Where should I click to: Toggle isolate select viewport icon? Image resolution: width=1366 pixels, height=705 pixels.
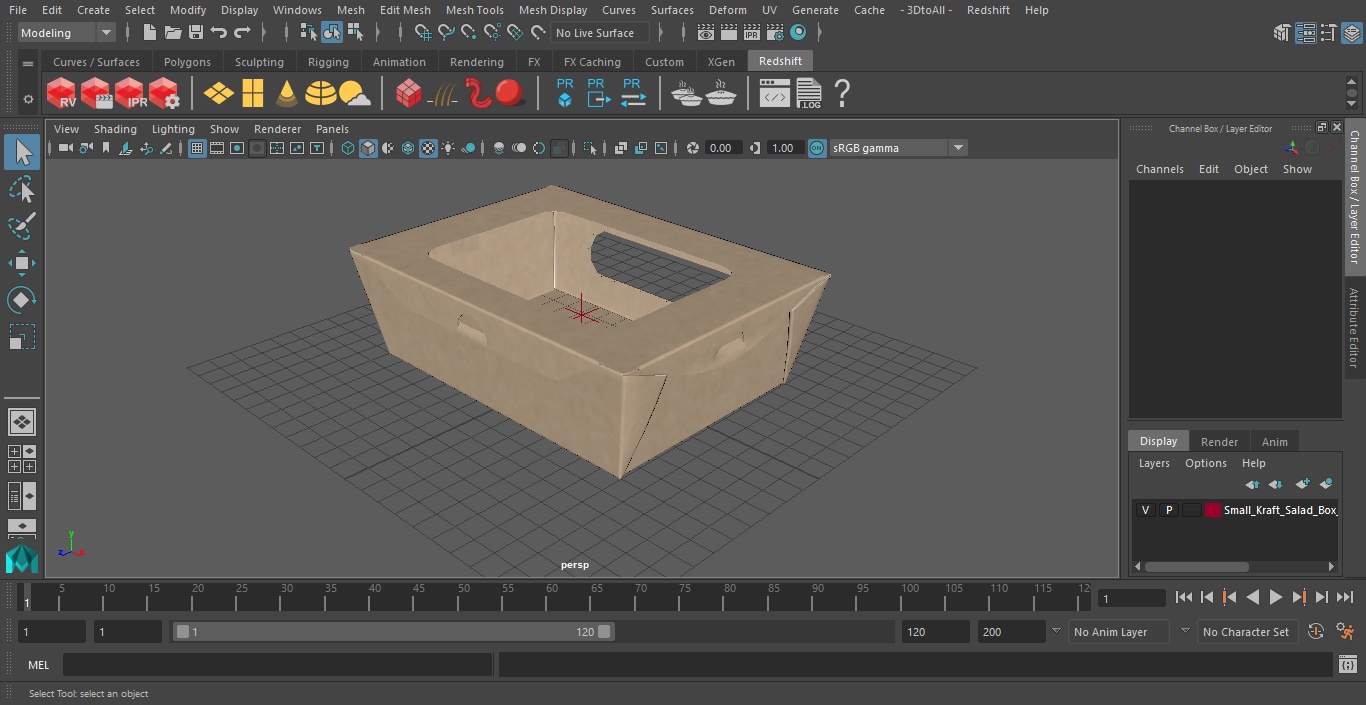pyautogui.click(x=590, y=148)
